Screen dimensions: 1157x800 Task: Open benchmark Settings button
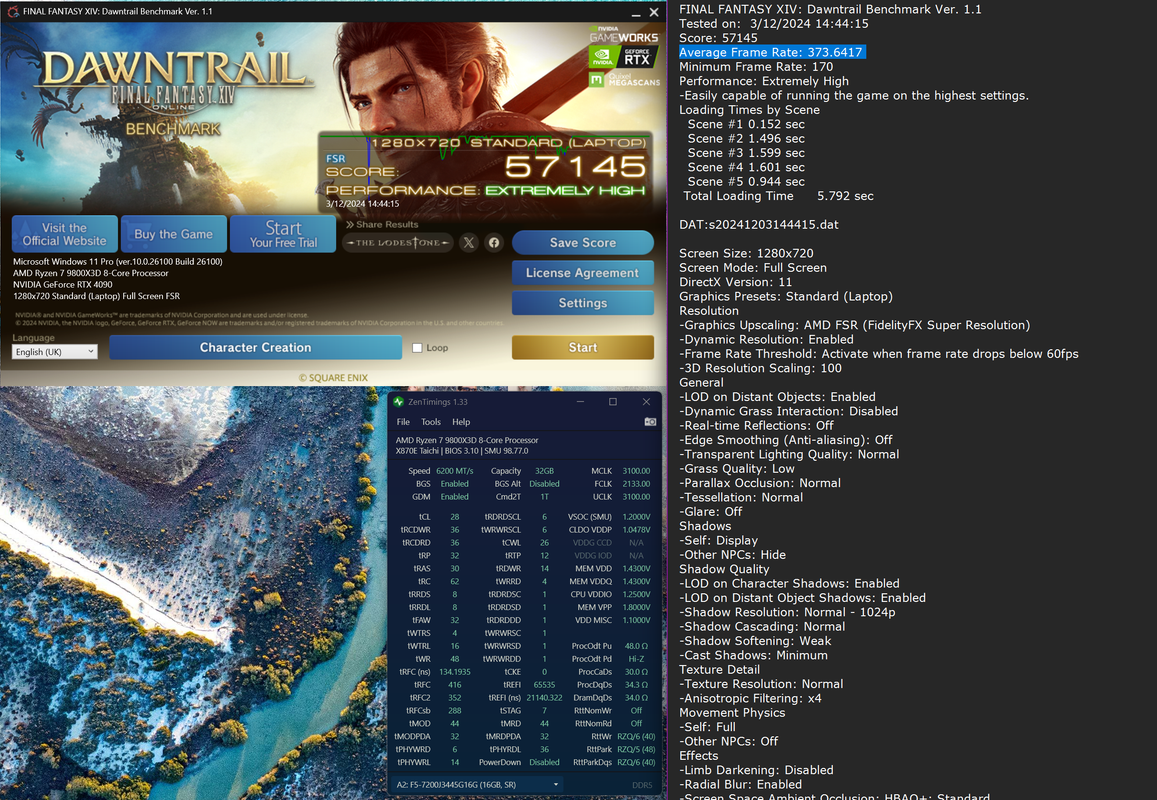click(583, 303)
